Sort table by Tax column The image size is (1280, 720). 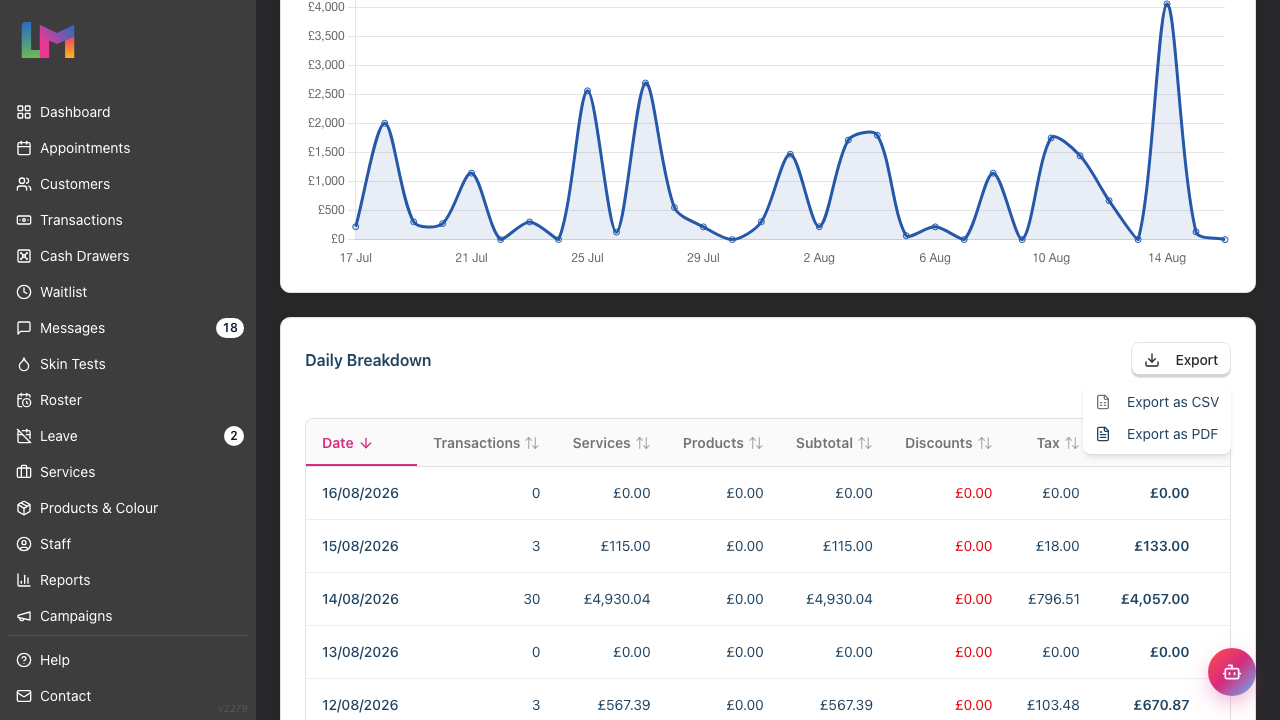[x=1058, y=443]
